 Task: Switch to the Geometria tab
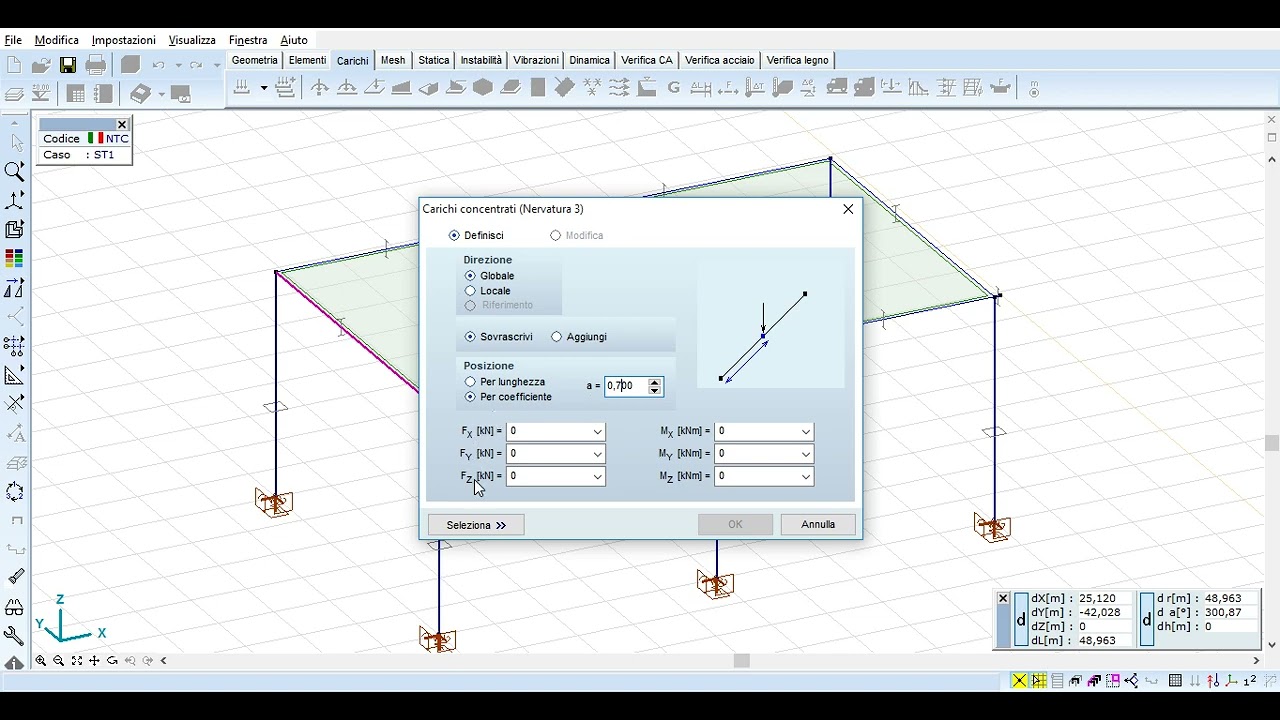coord(254,60)
